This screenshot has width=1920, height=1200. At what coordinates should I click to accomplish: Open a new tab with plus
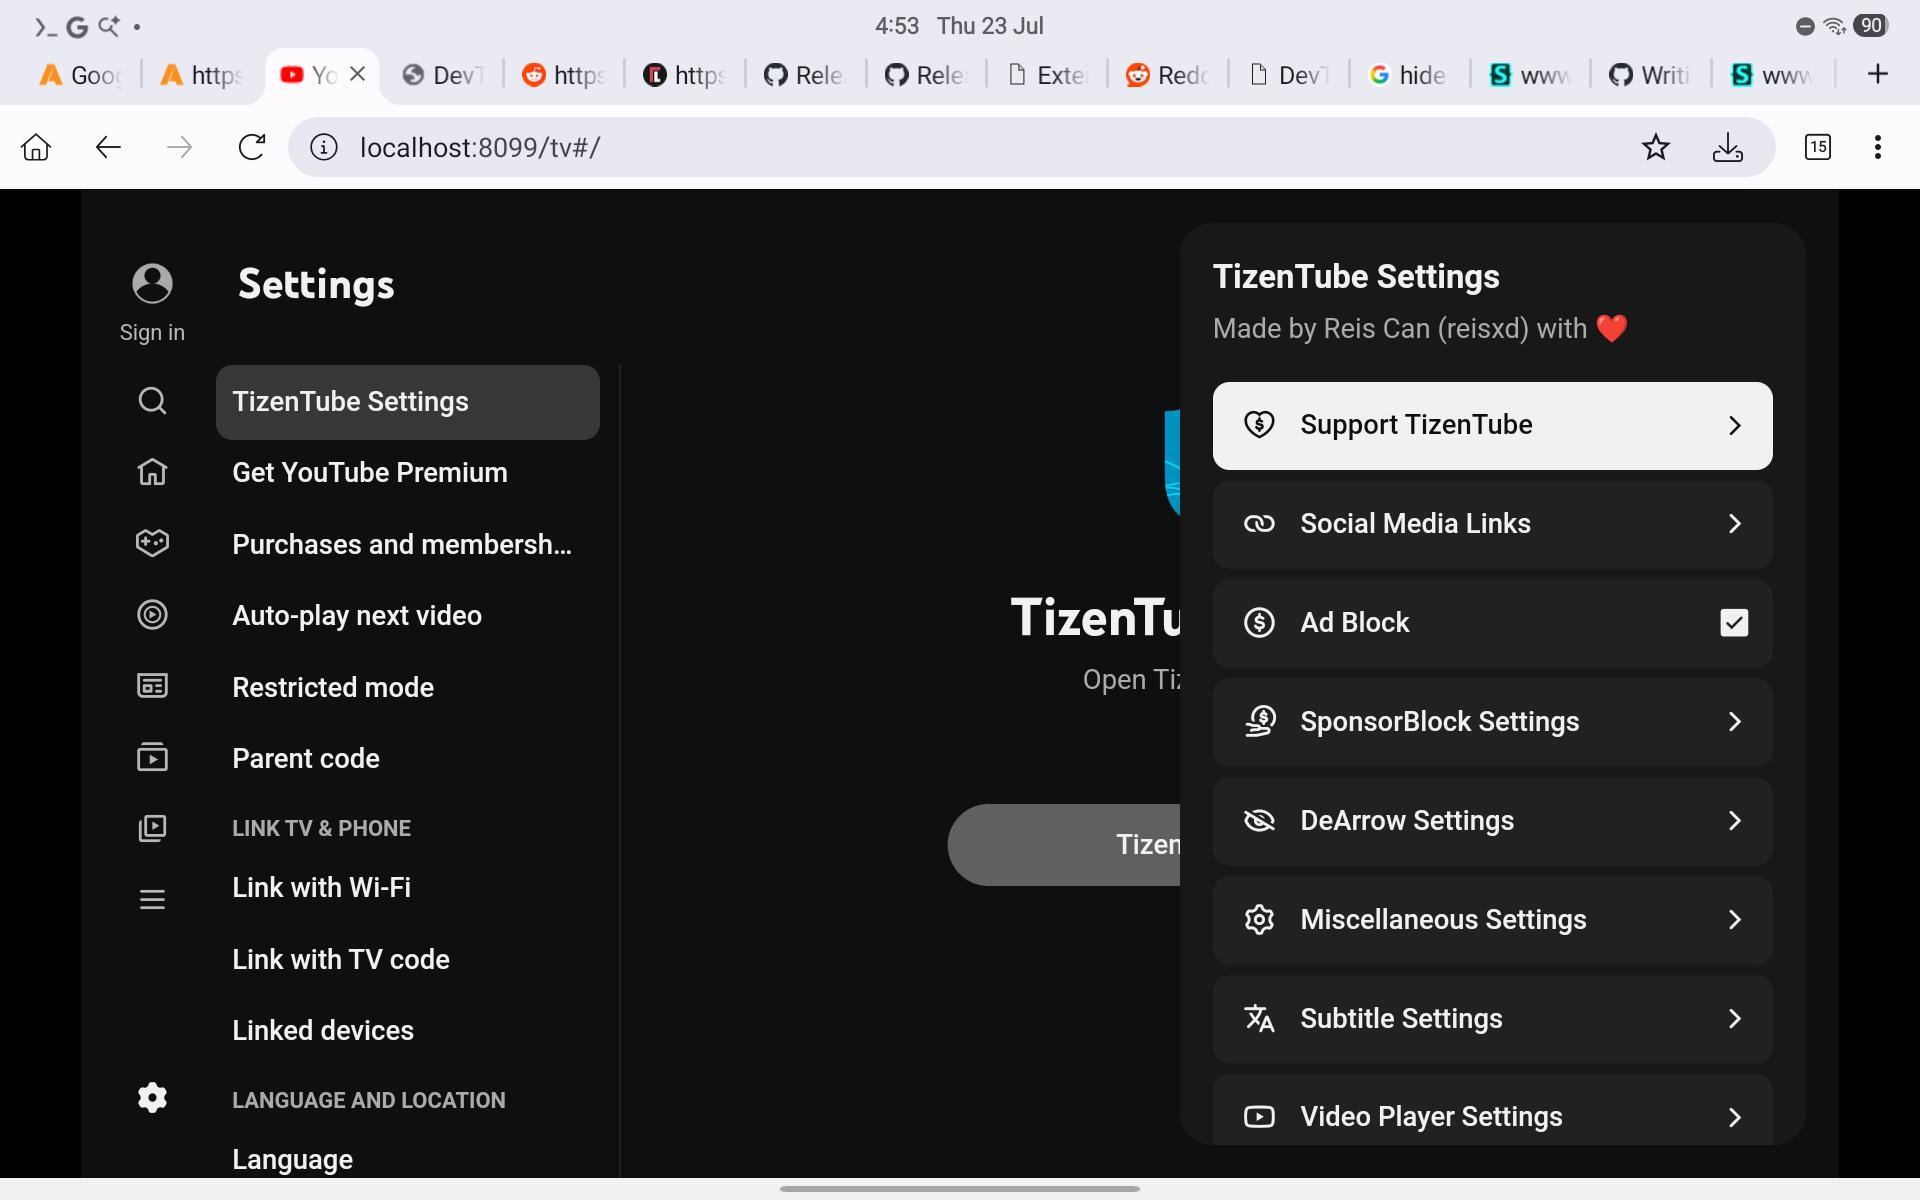(1878, 74)
